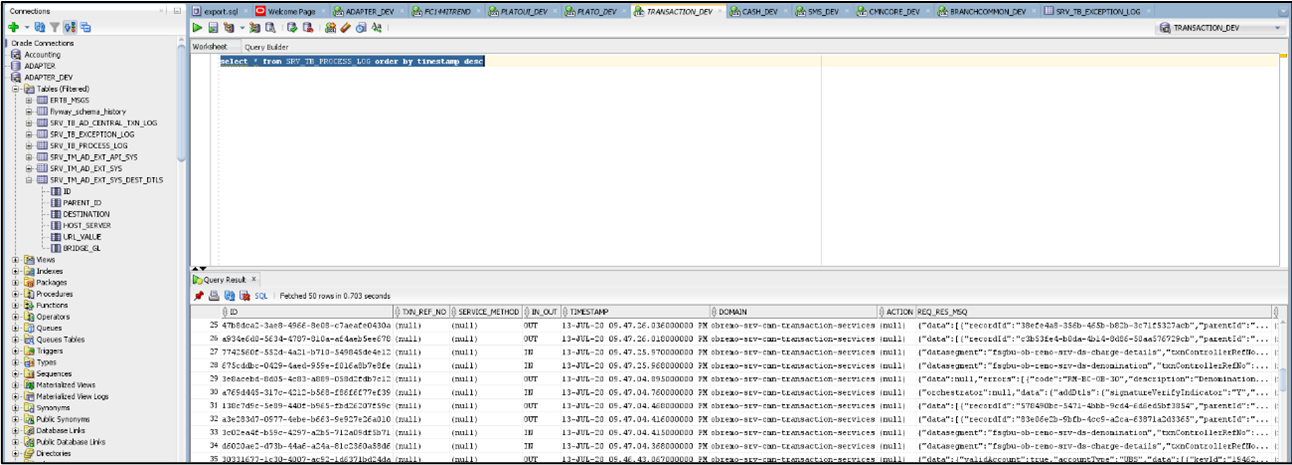Click the Run Script icon beside the play button
This screenshot has width=1292, height=465.
pos(213,28)
